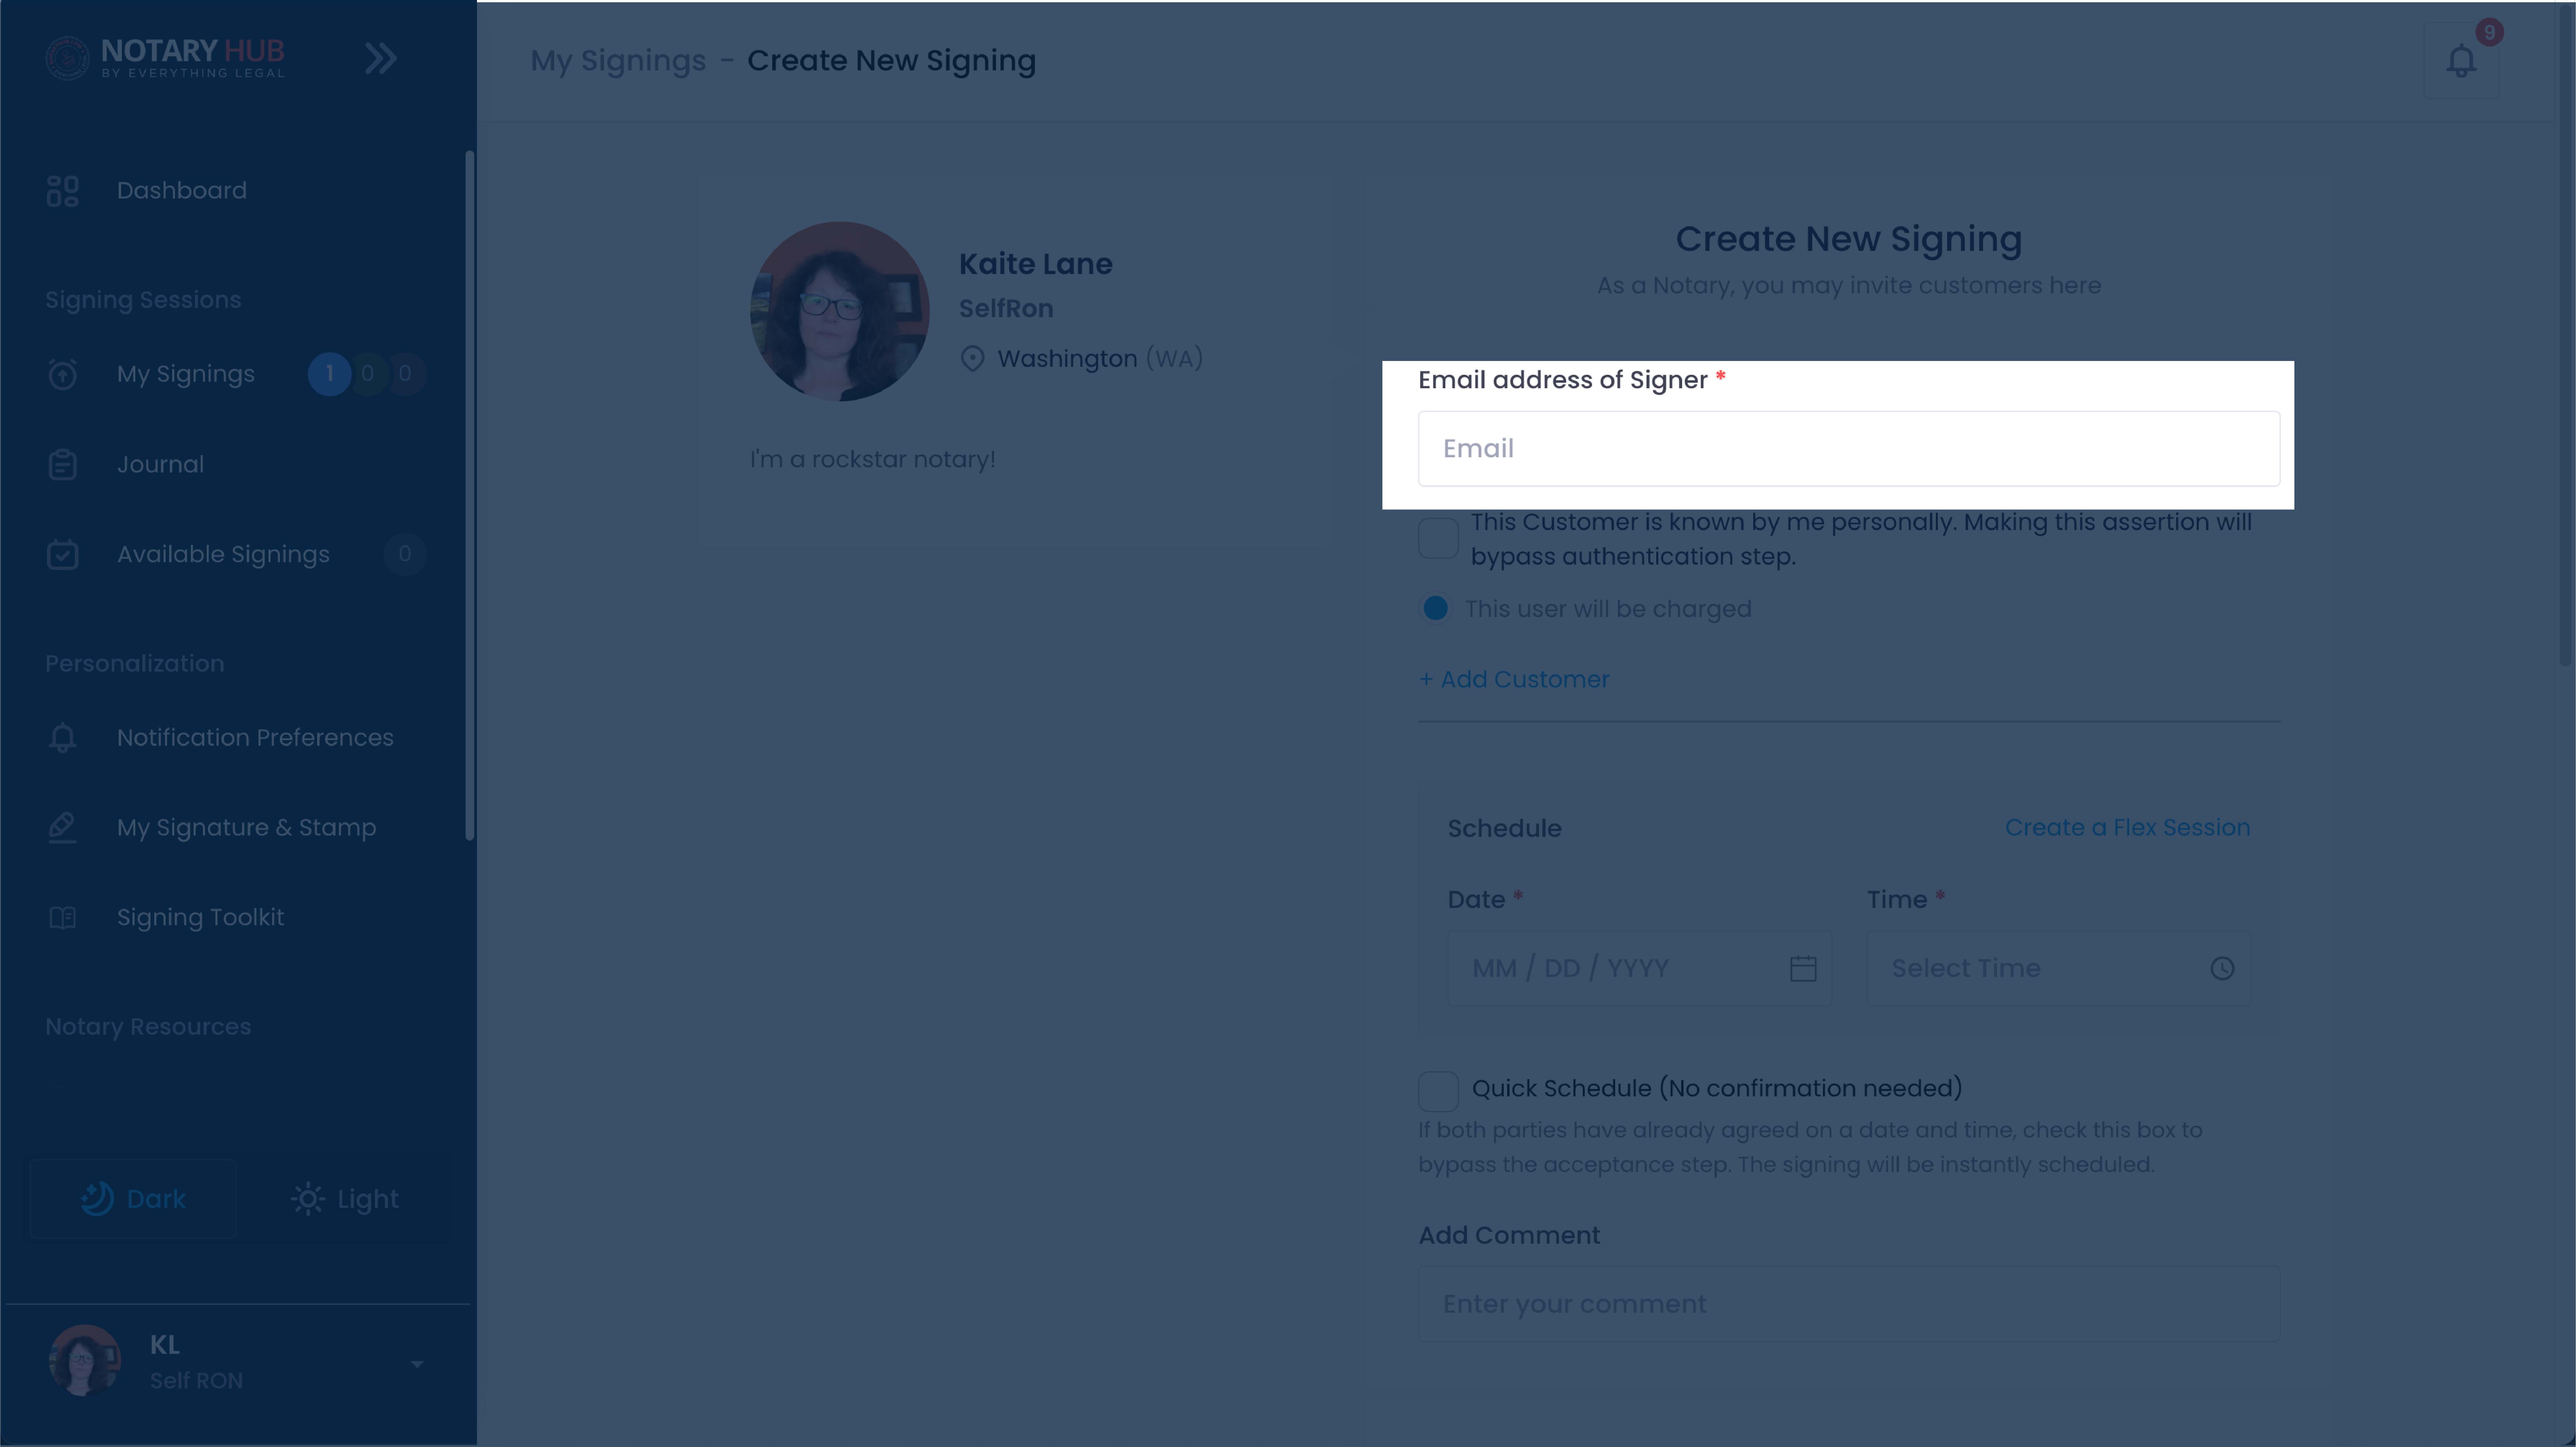2576x1447 pixels.
Task: Click the My Signings clock icon
Action: coord(62,374)
